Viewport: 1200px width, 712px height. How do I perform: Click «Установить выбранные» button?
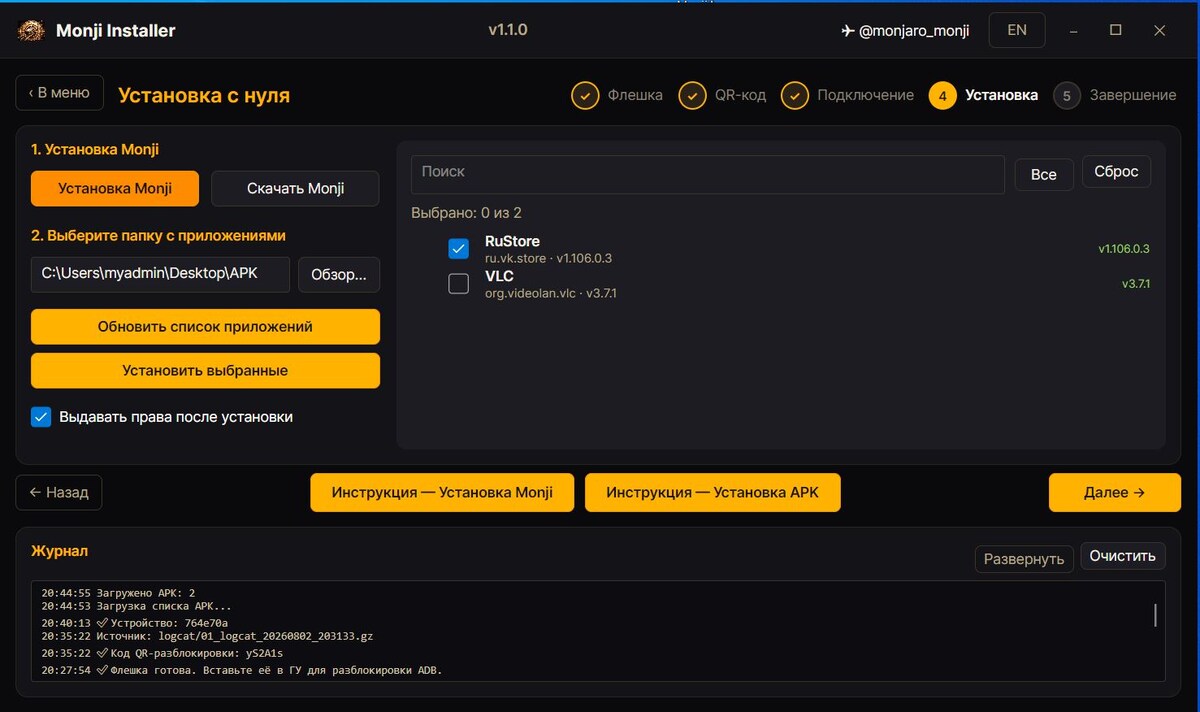[205, 370]
